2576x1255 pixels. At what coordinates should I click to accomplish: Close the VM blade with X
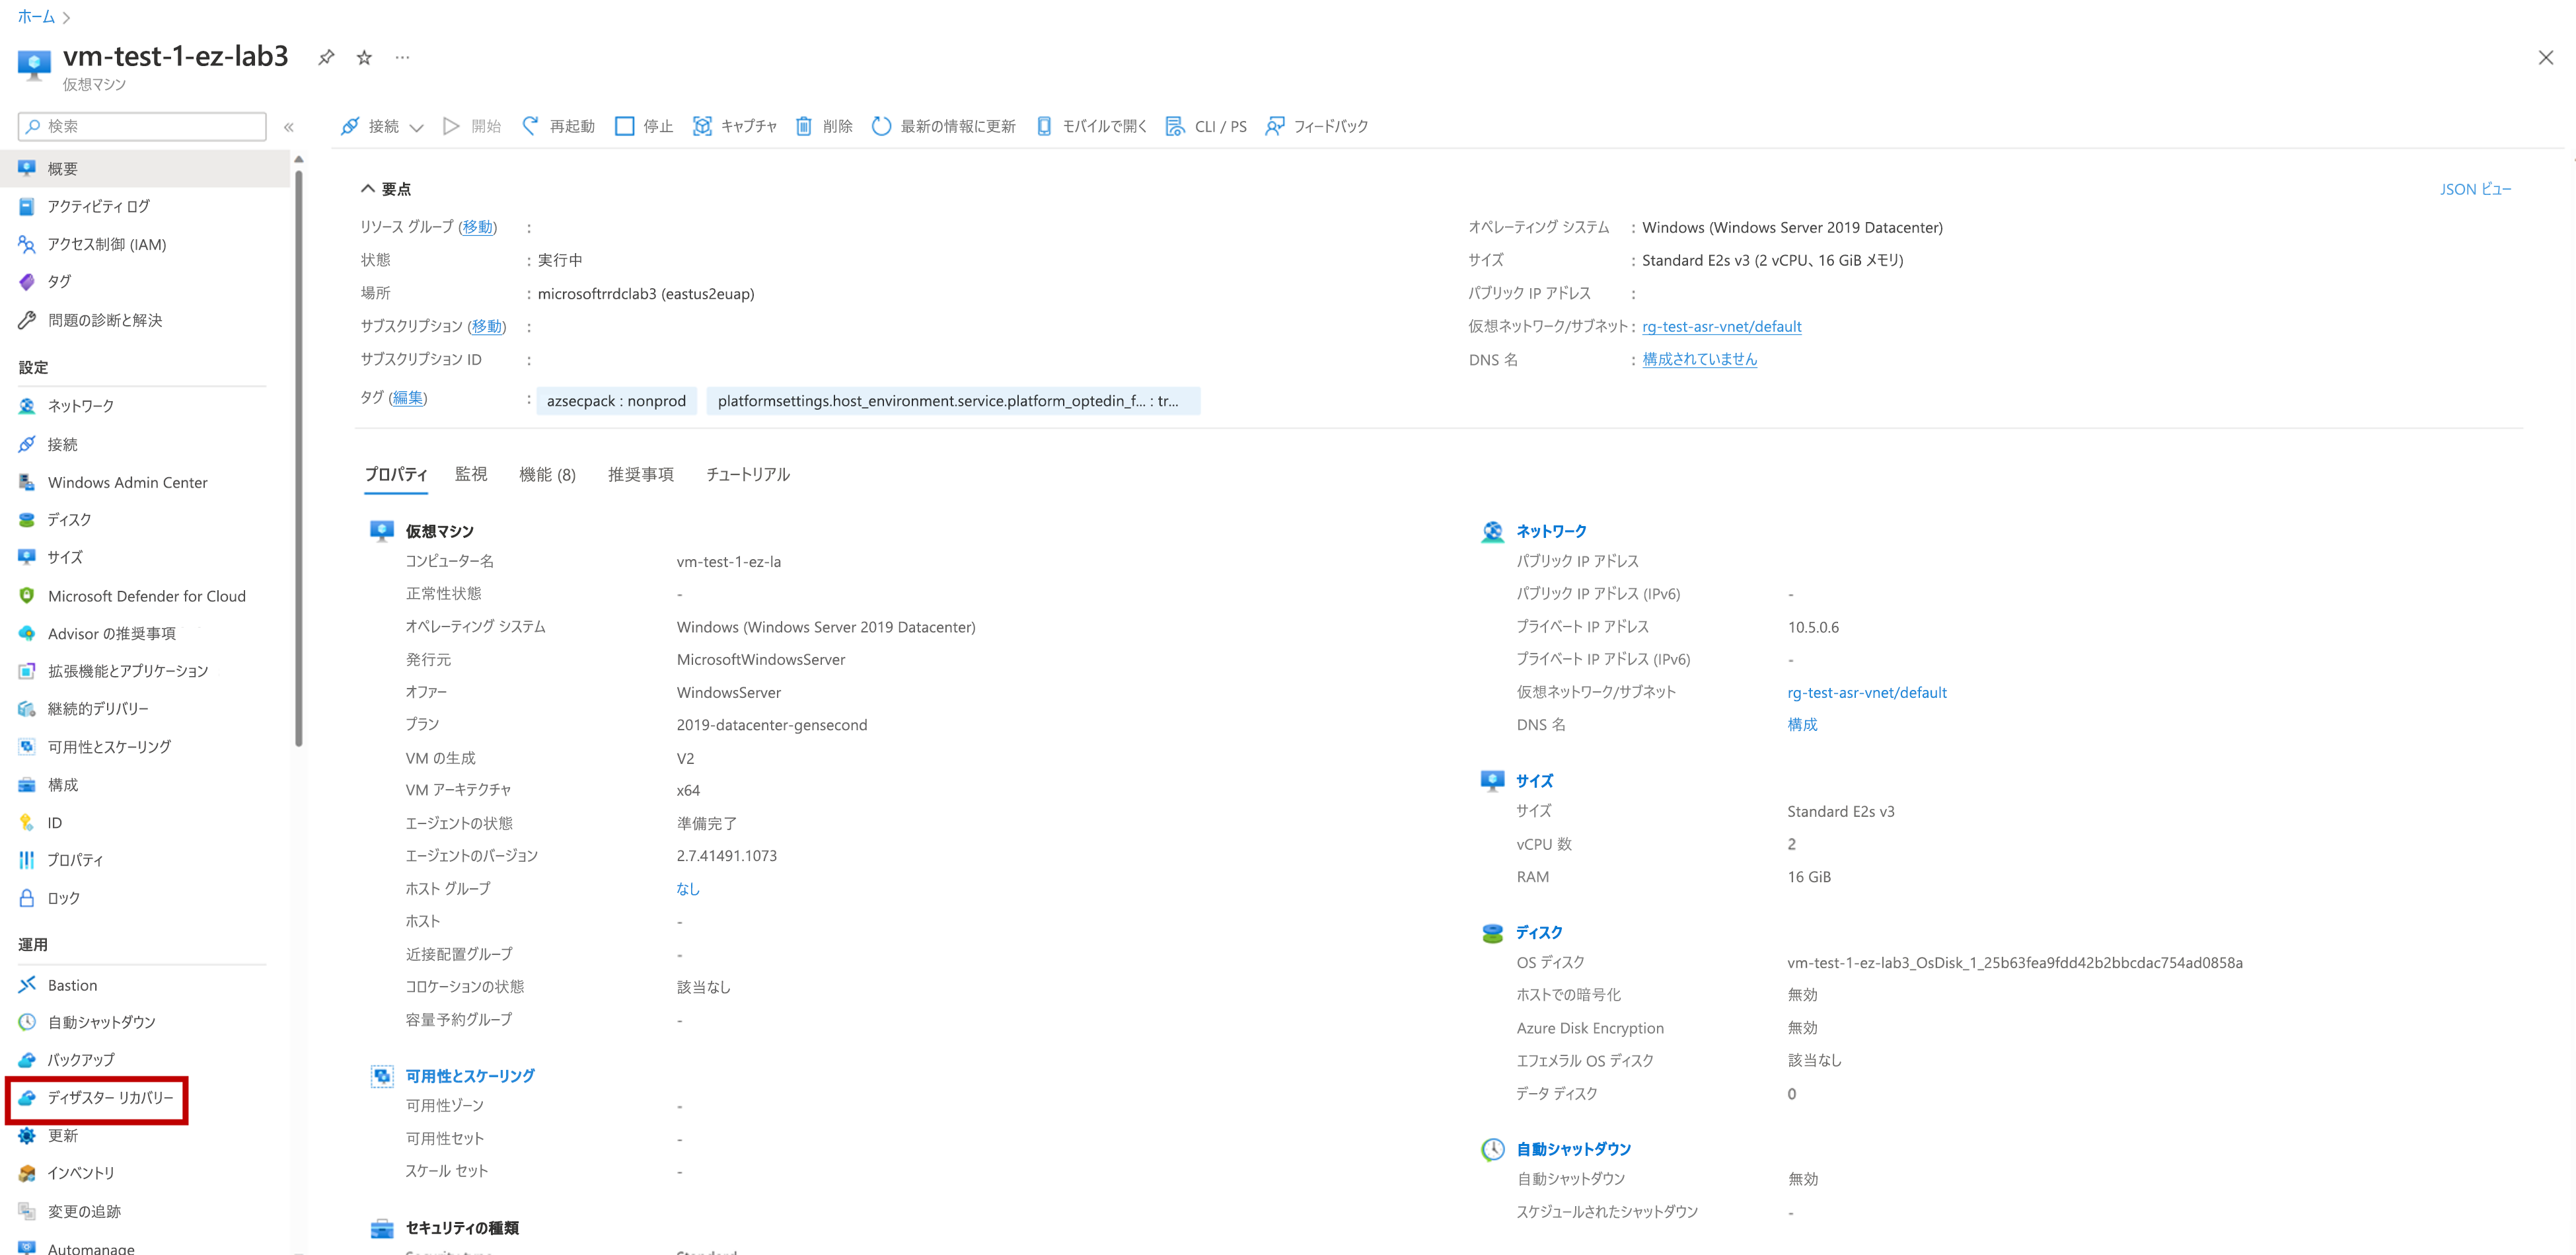[x=2546, y=58]
